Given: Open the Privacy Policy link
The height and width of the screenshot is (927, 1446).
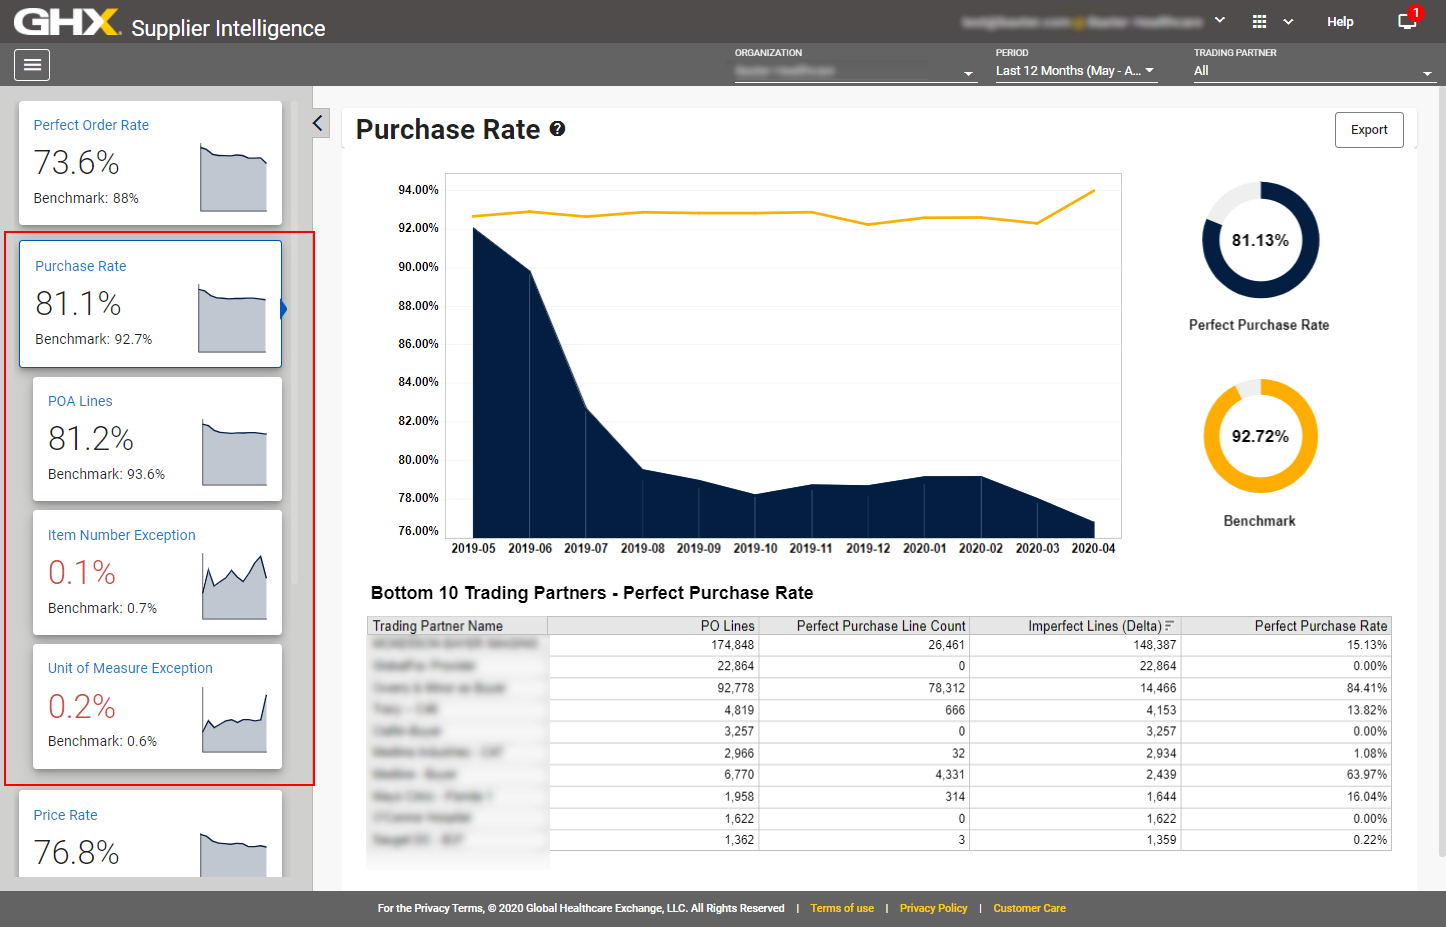Looking at the screenshot, I should point(933,908).
